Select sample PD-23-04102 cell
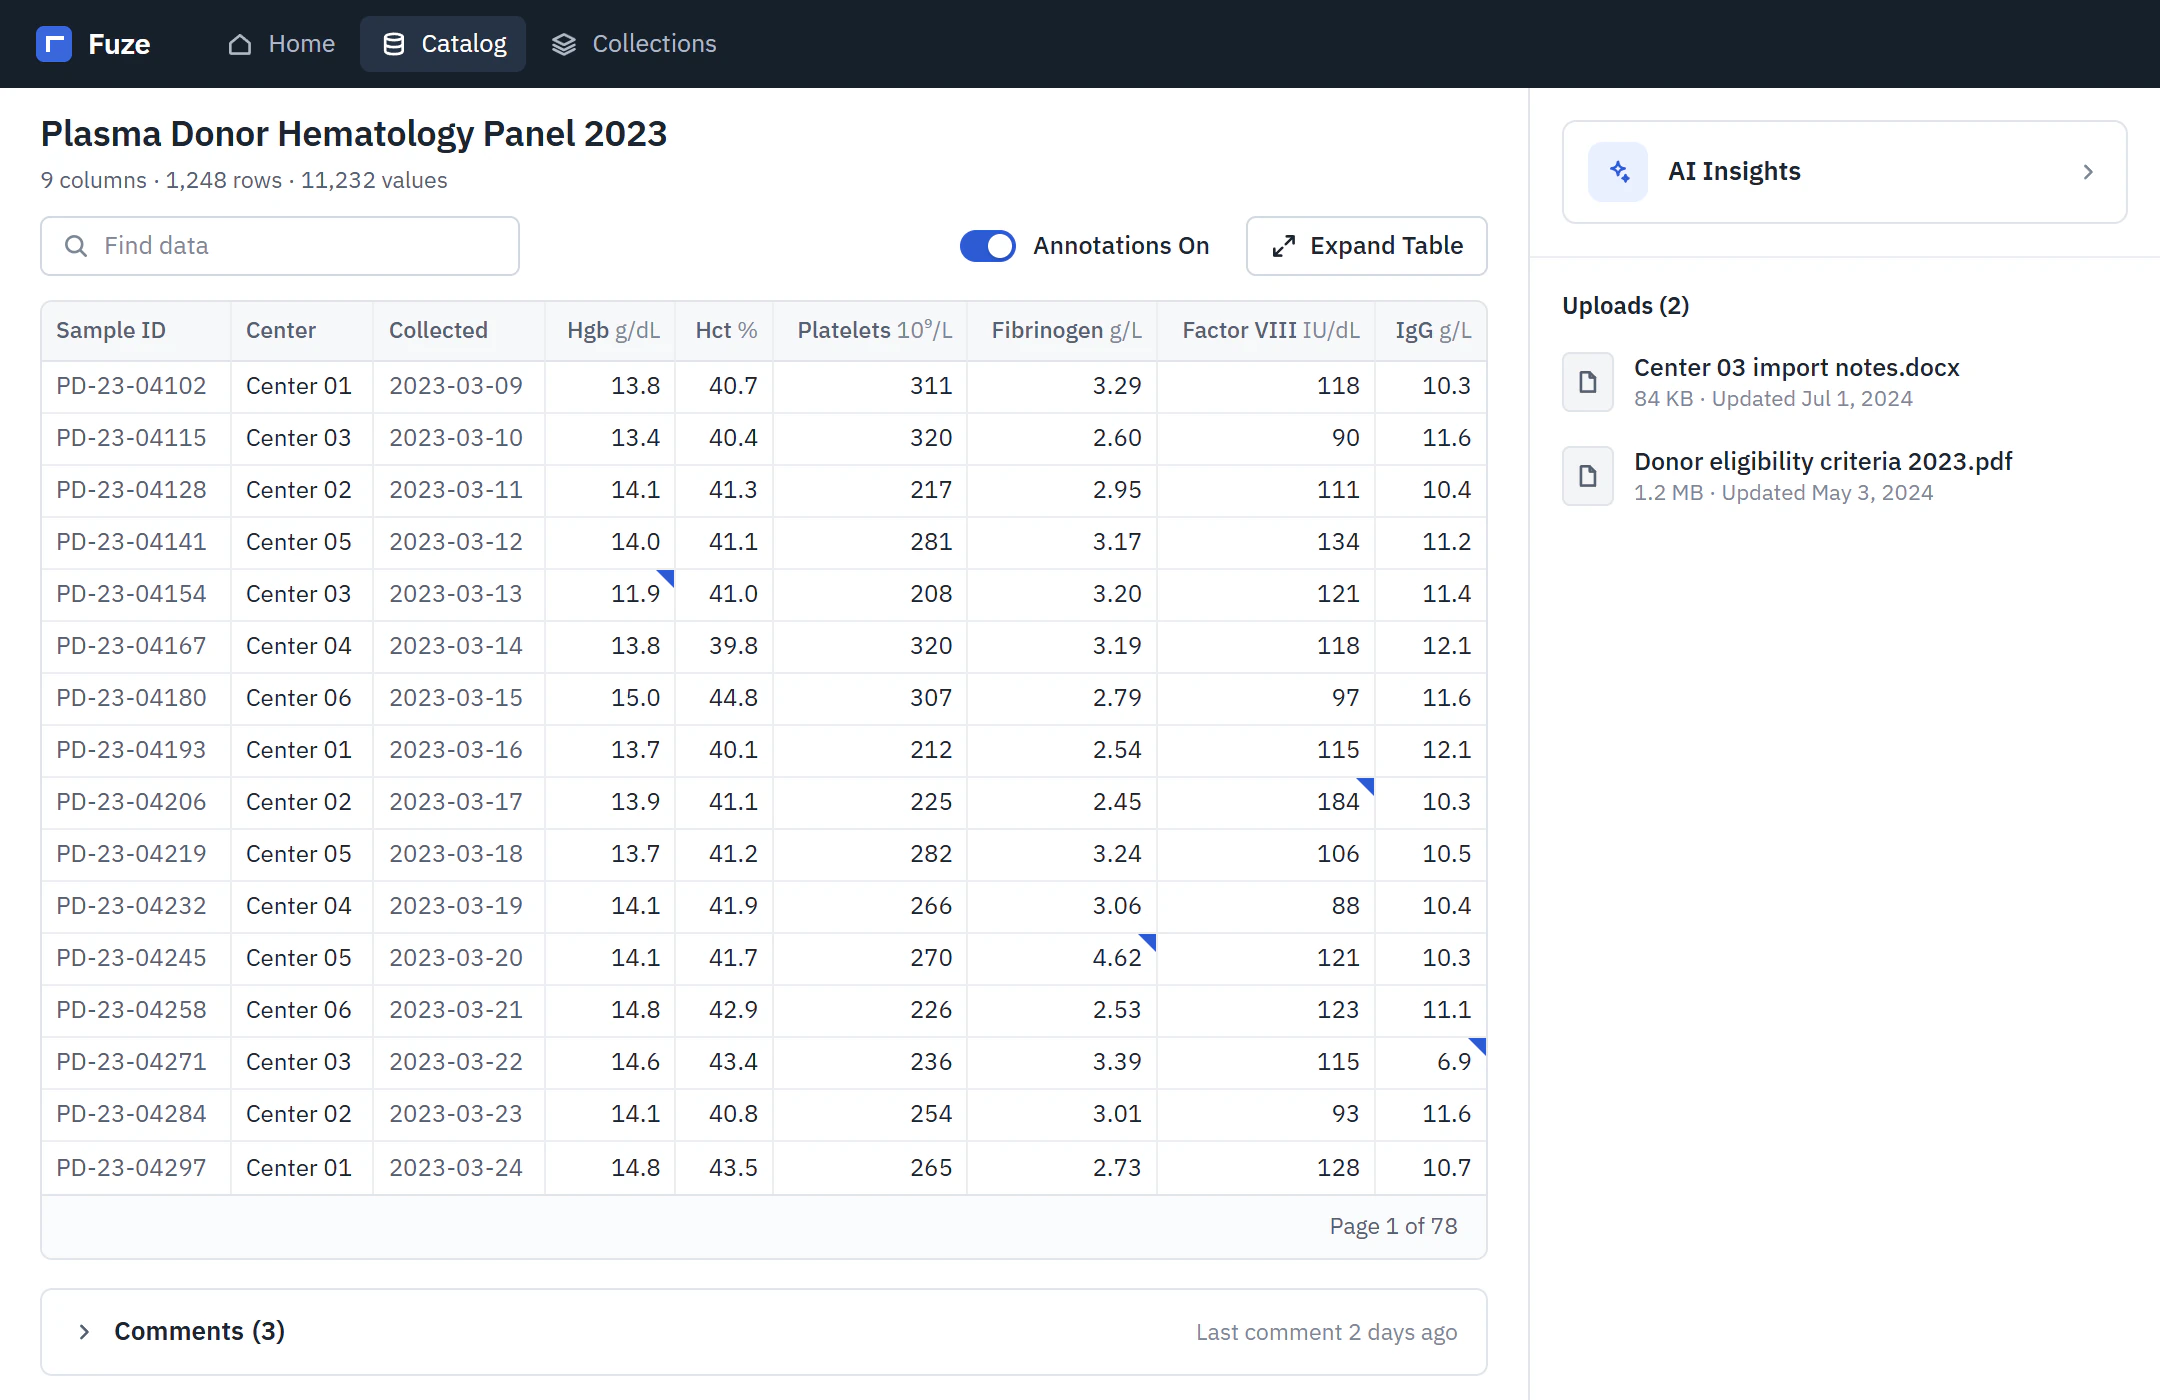 coord(136,386)
